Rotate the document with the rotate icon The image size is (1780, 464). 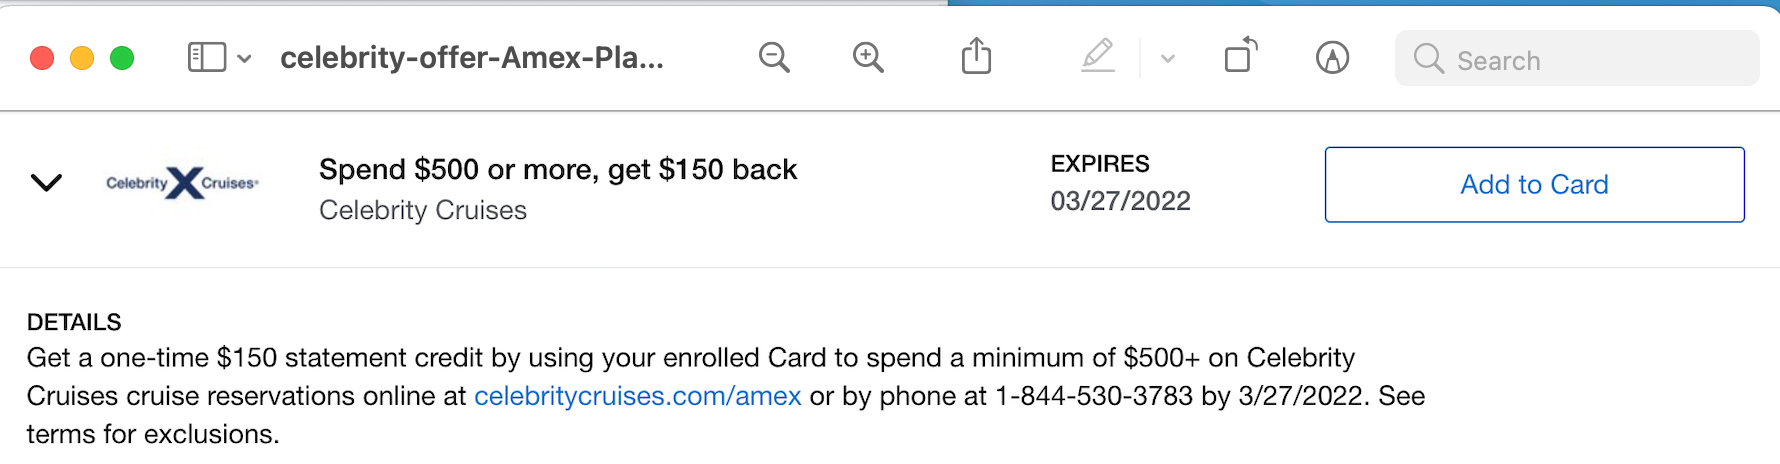[x=1241, y=56]
